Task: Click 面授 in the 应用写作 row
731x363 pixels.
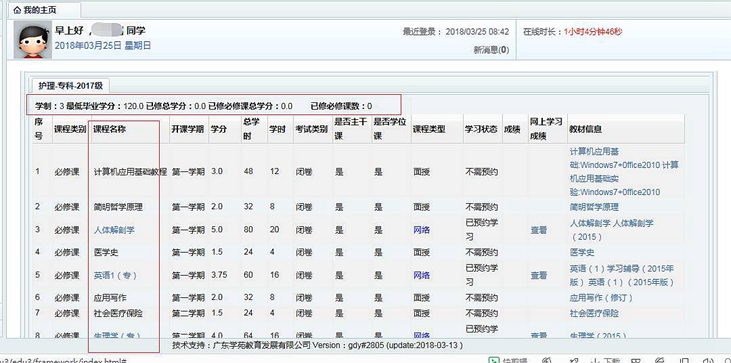Action: (x=421, y=298)
